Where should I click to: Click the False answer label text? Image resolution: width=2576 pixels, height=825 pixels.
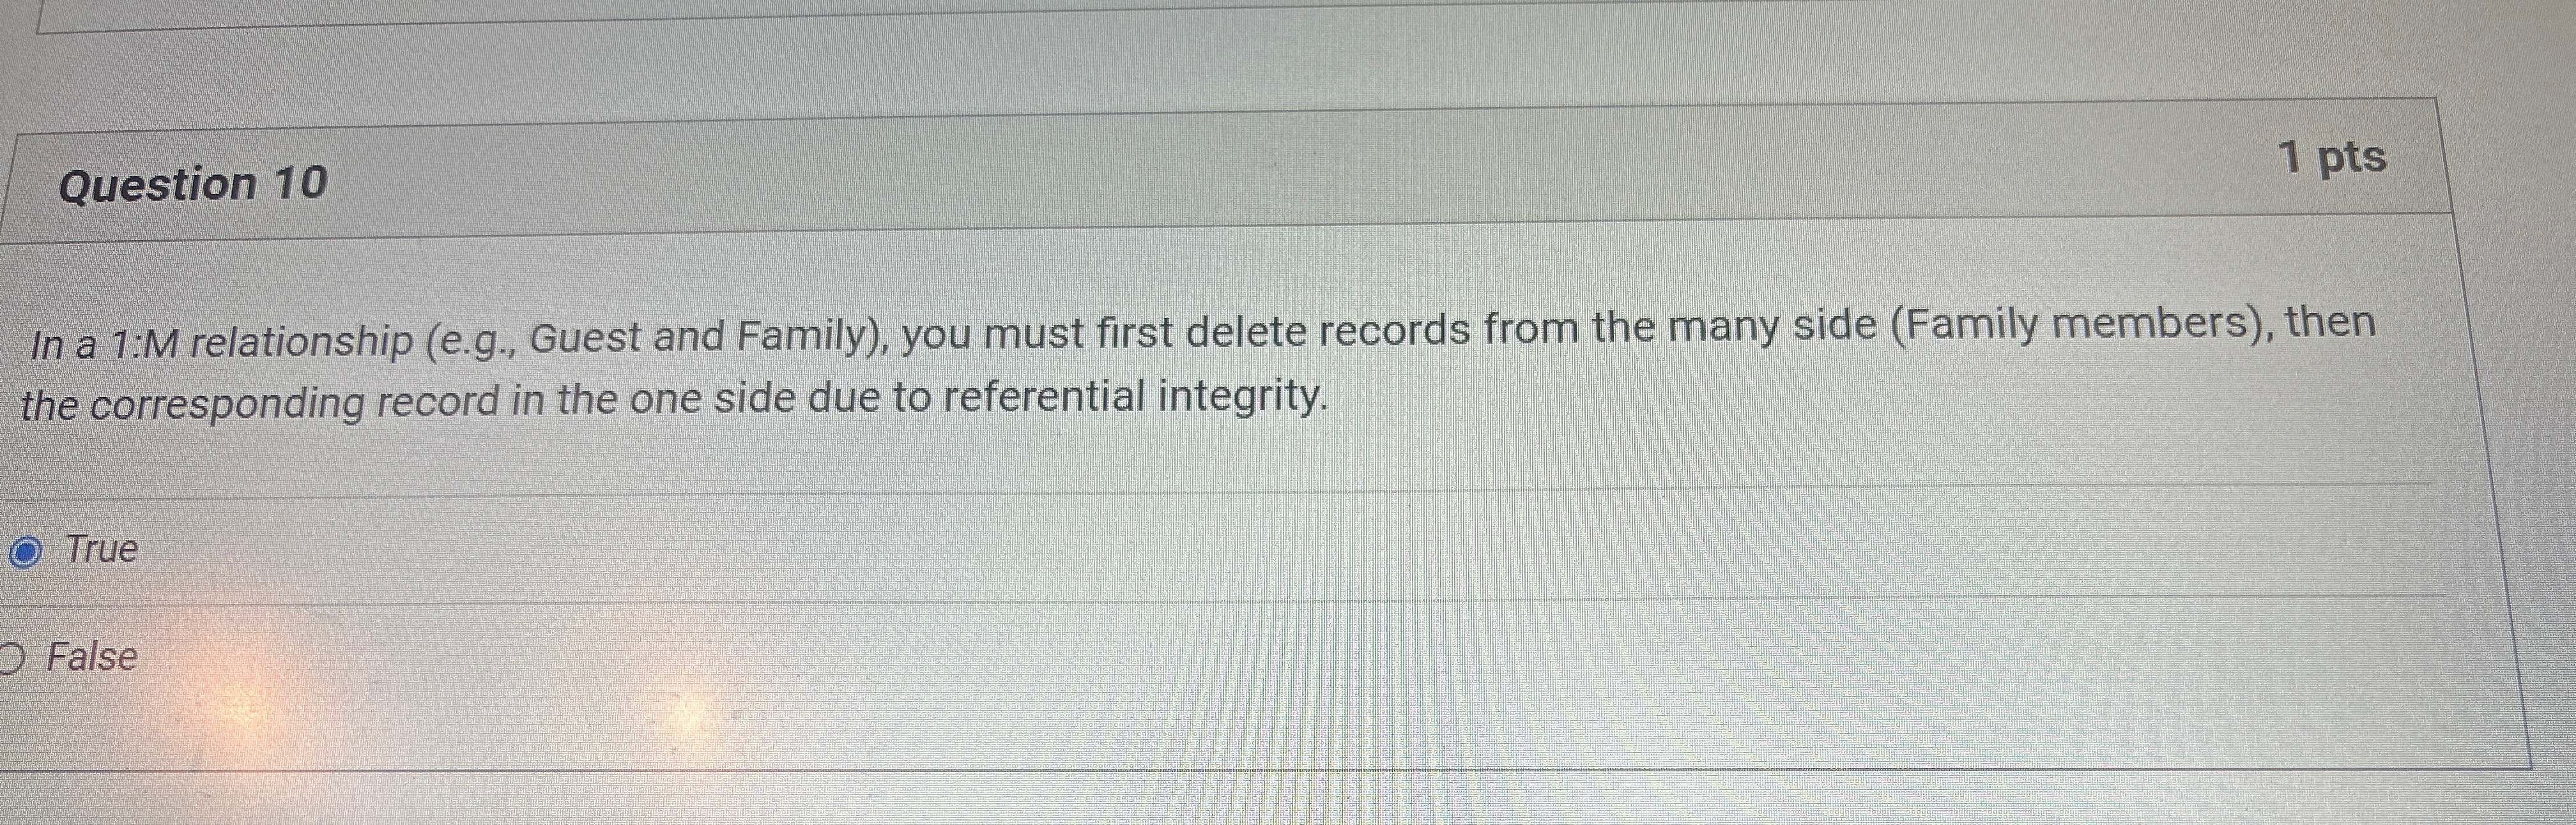pyautogui.click(x=94, y=658)
